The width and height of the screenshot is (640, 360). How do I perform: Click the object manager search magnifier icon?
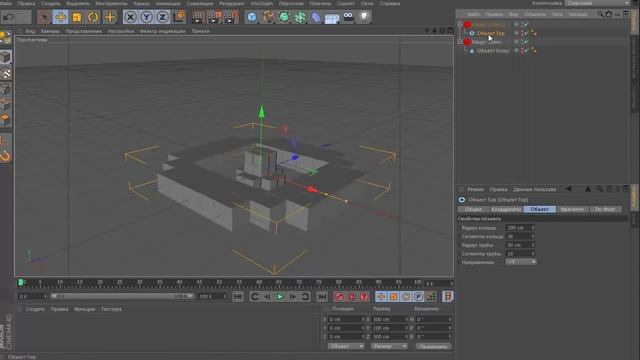600,14
